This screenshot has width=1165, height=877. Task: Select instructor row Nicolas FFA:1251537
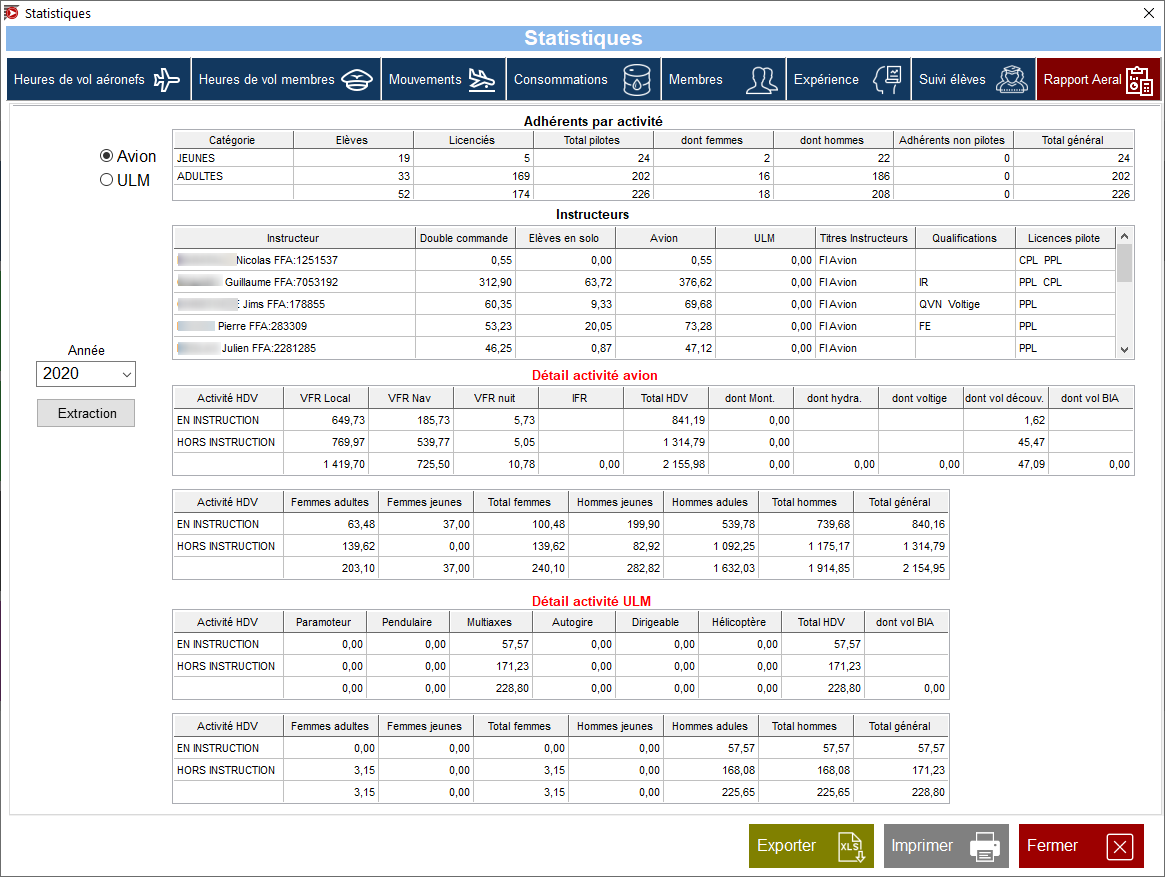click(644, 260)
